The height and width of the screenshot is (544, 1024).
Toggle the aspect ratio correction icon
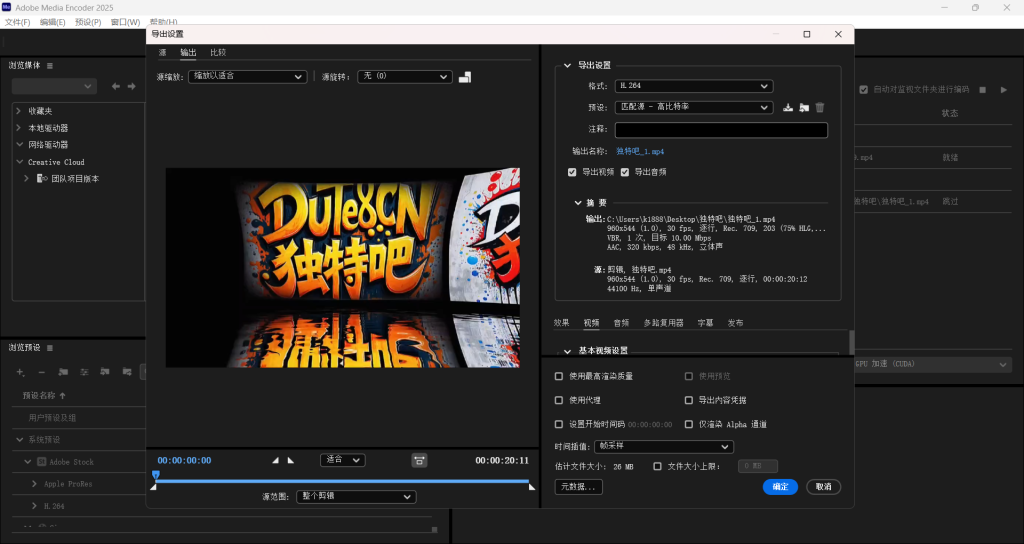[x=419, y=460]
